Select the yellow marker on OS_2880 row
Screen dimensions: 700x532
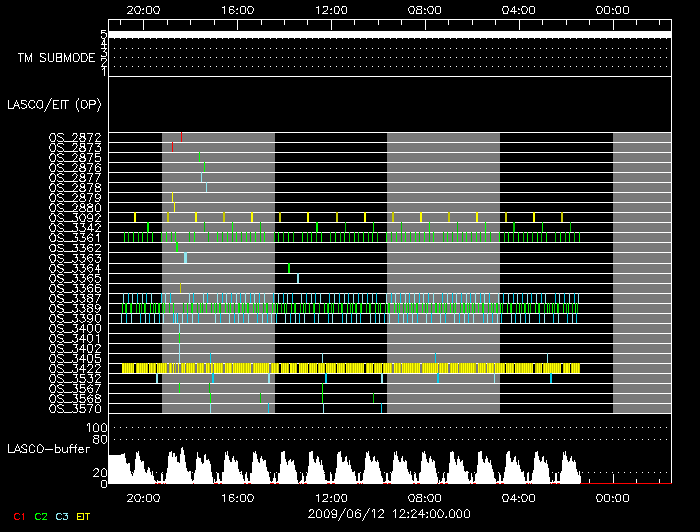click(174, 207)
